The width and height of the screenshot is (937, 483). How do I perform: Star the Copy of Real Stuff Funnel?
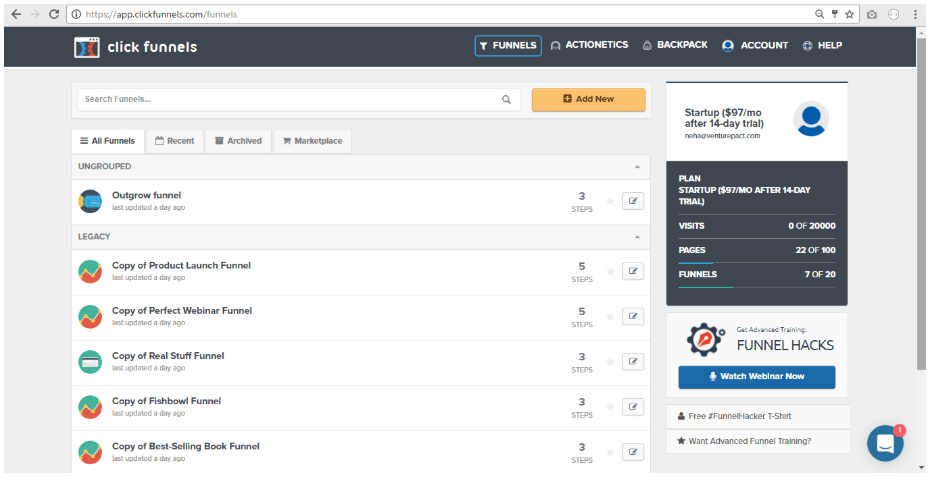610,362
